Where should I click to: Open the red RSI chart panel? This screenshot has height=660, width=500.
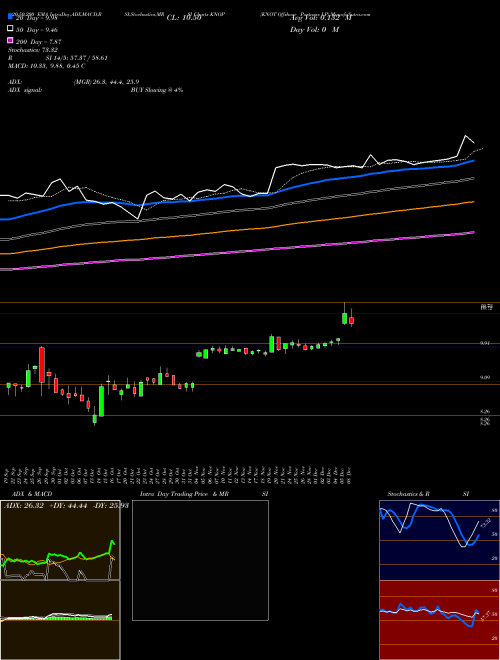click(x=439, y=620)
